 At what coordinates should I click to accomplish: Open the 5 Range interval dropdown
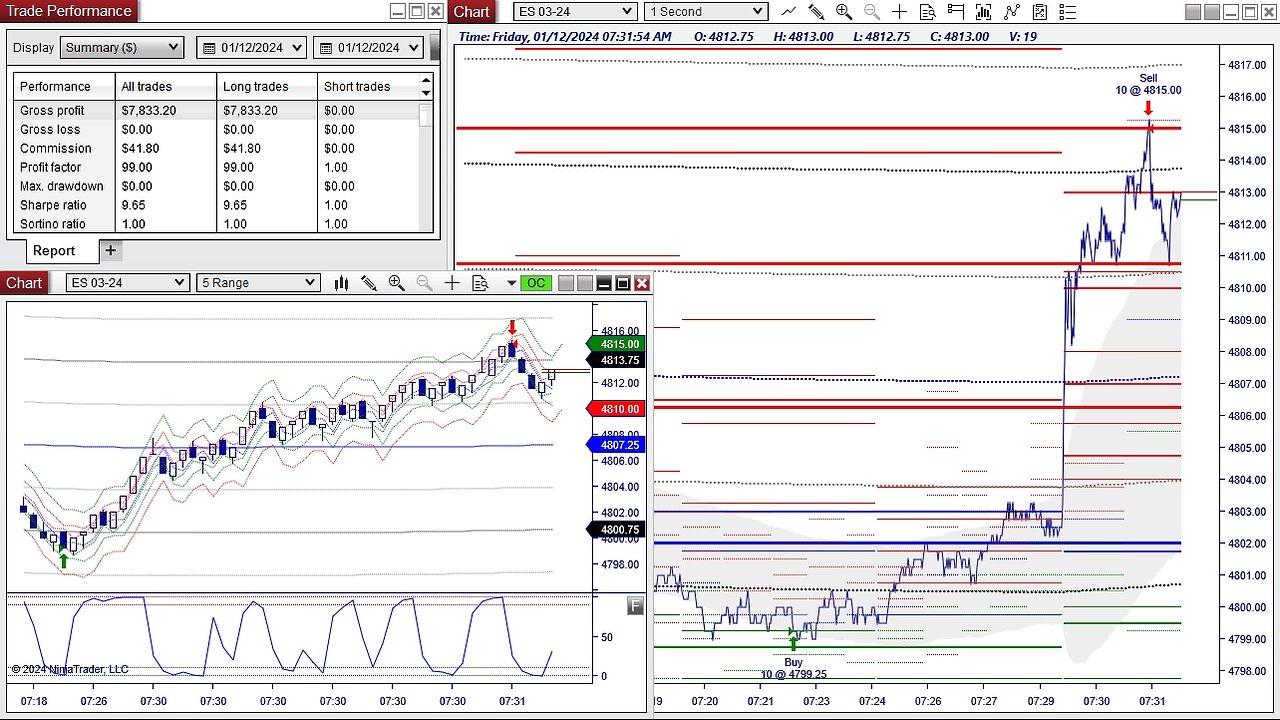[x=258, y=283]
